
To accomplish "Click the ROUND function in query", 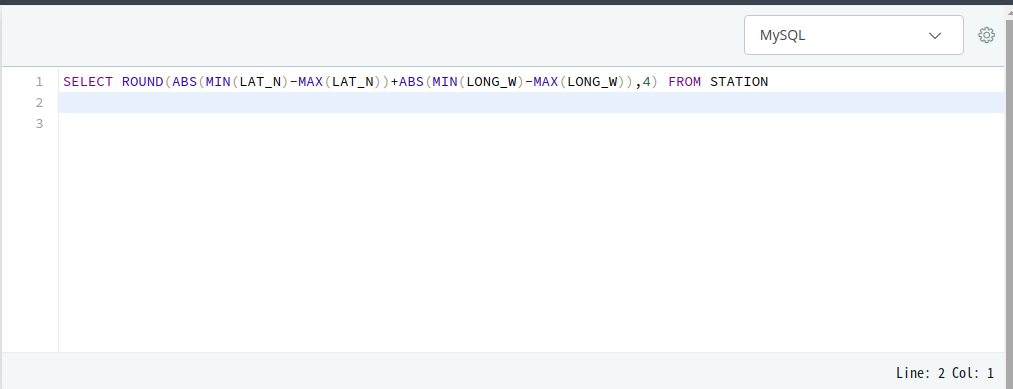I will (143, 82).
